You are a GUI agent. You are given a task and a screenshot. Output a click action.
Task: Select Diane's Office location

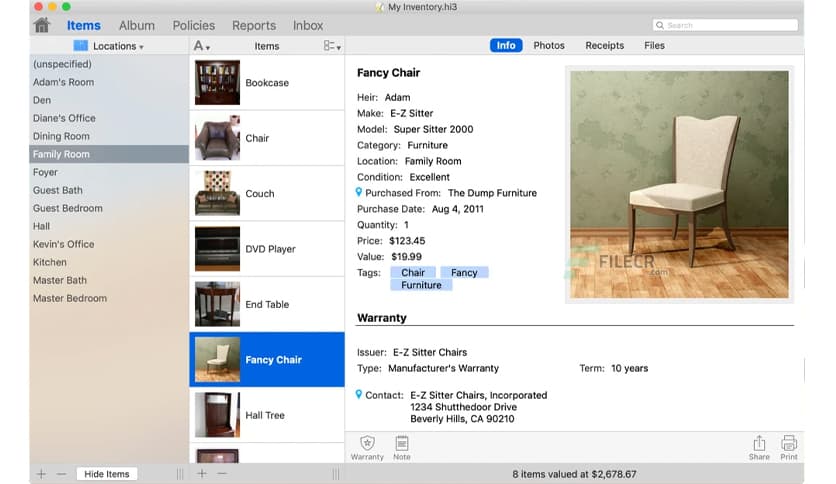pos(109,118)
